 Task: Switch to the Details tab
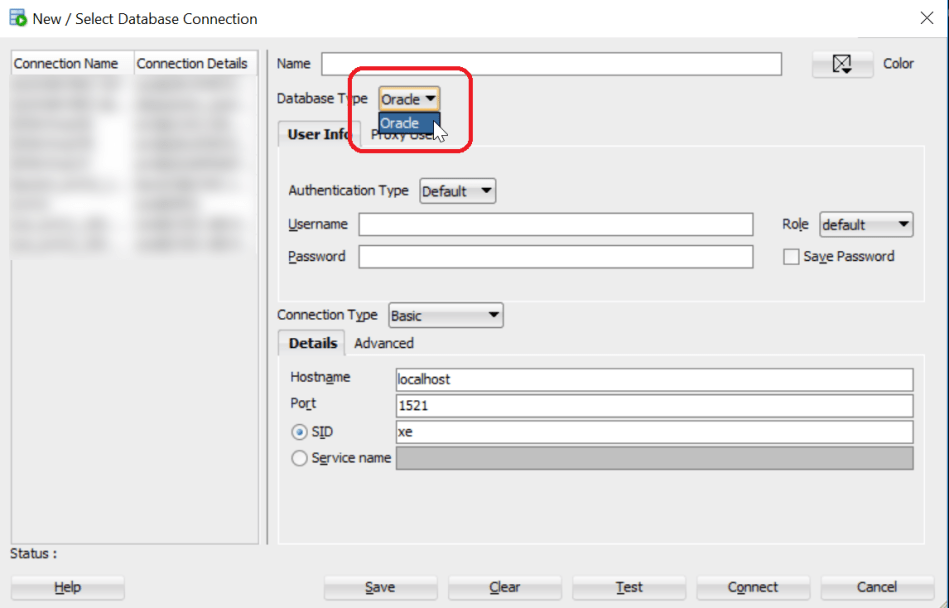point(312,343)
